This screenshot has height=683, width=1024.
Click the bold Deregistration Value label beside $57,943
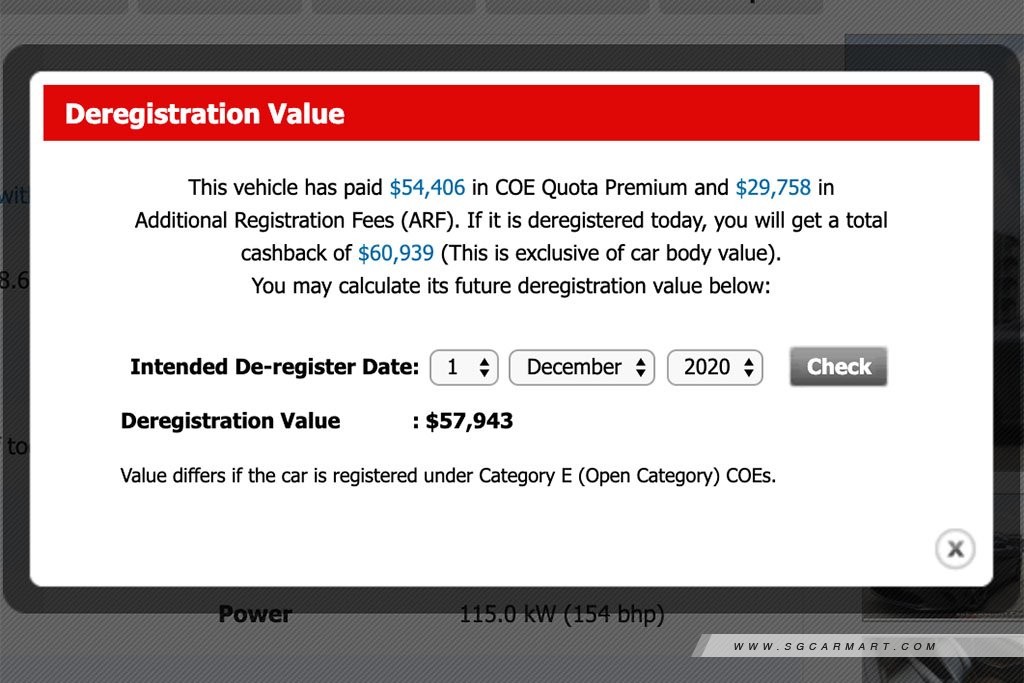click(x=231, y=421)
